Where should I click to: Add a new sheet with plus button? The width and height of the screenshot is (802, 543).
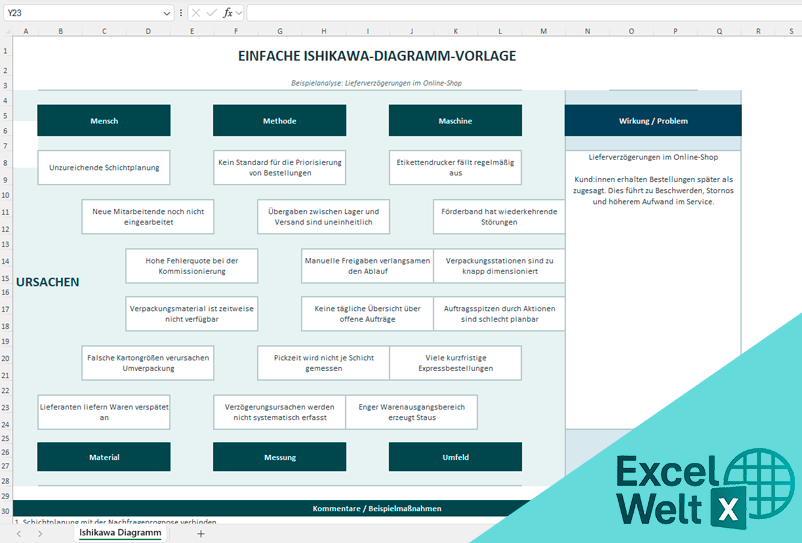click(x=201, y=534)
